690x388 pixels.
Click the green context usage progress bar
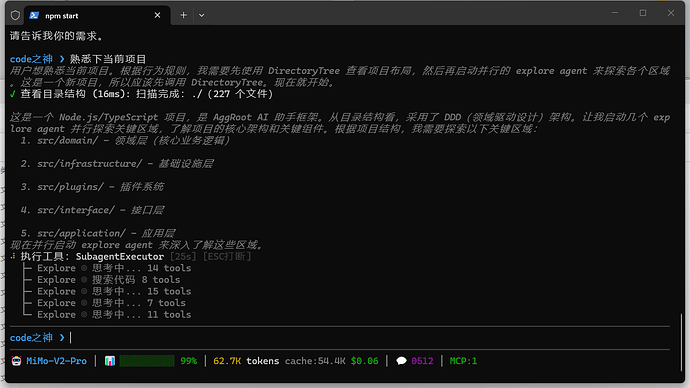147,361
